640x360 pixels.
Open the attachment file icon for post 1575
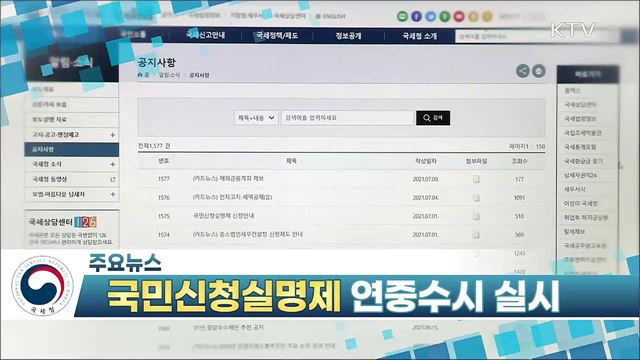pyautogui.click(x=476, y=216)
